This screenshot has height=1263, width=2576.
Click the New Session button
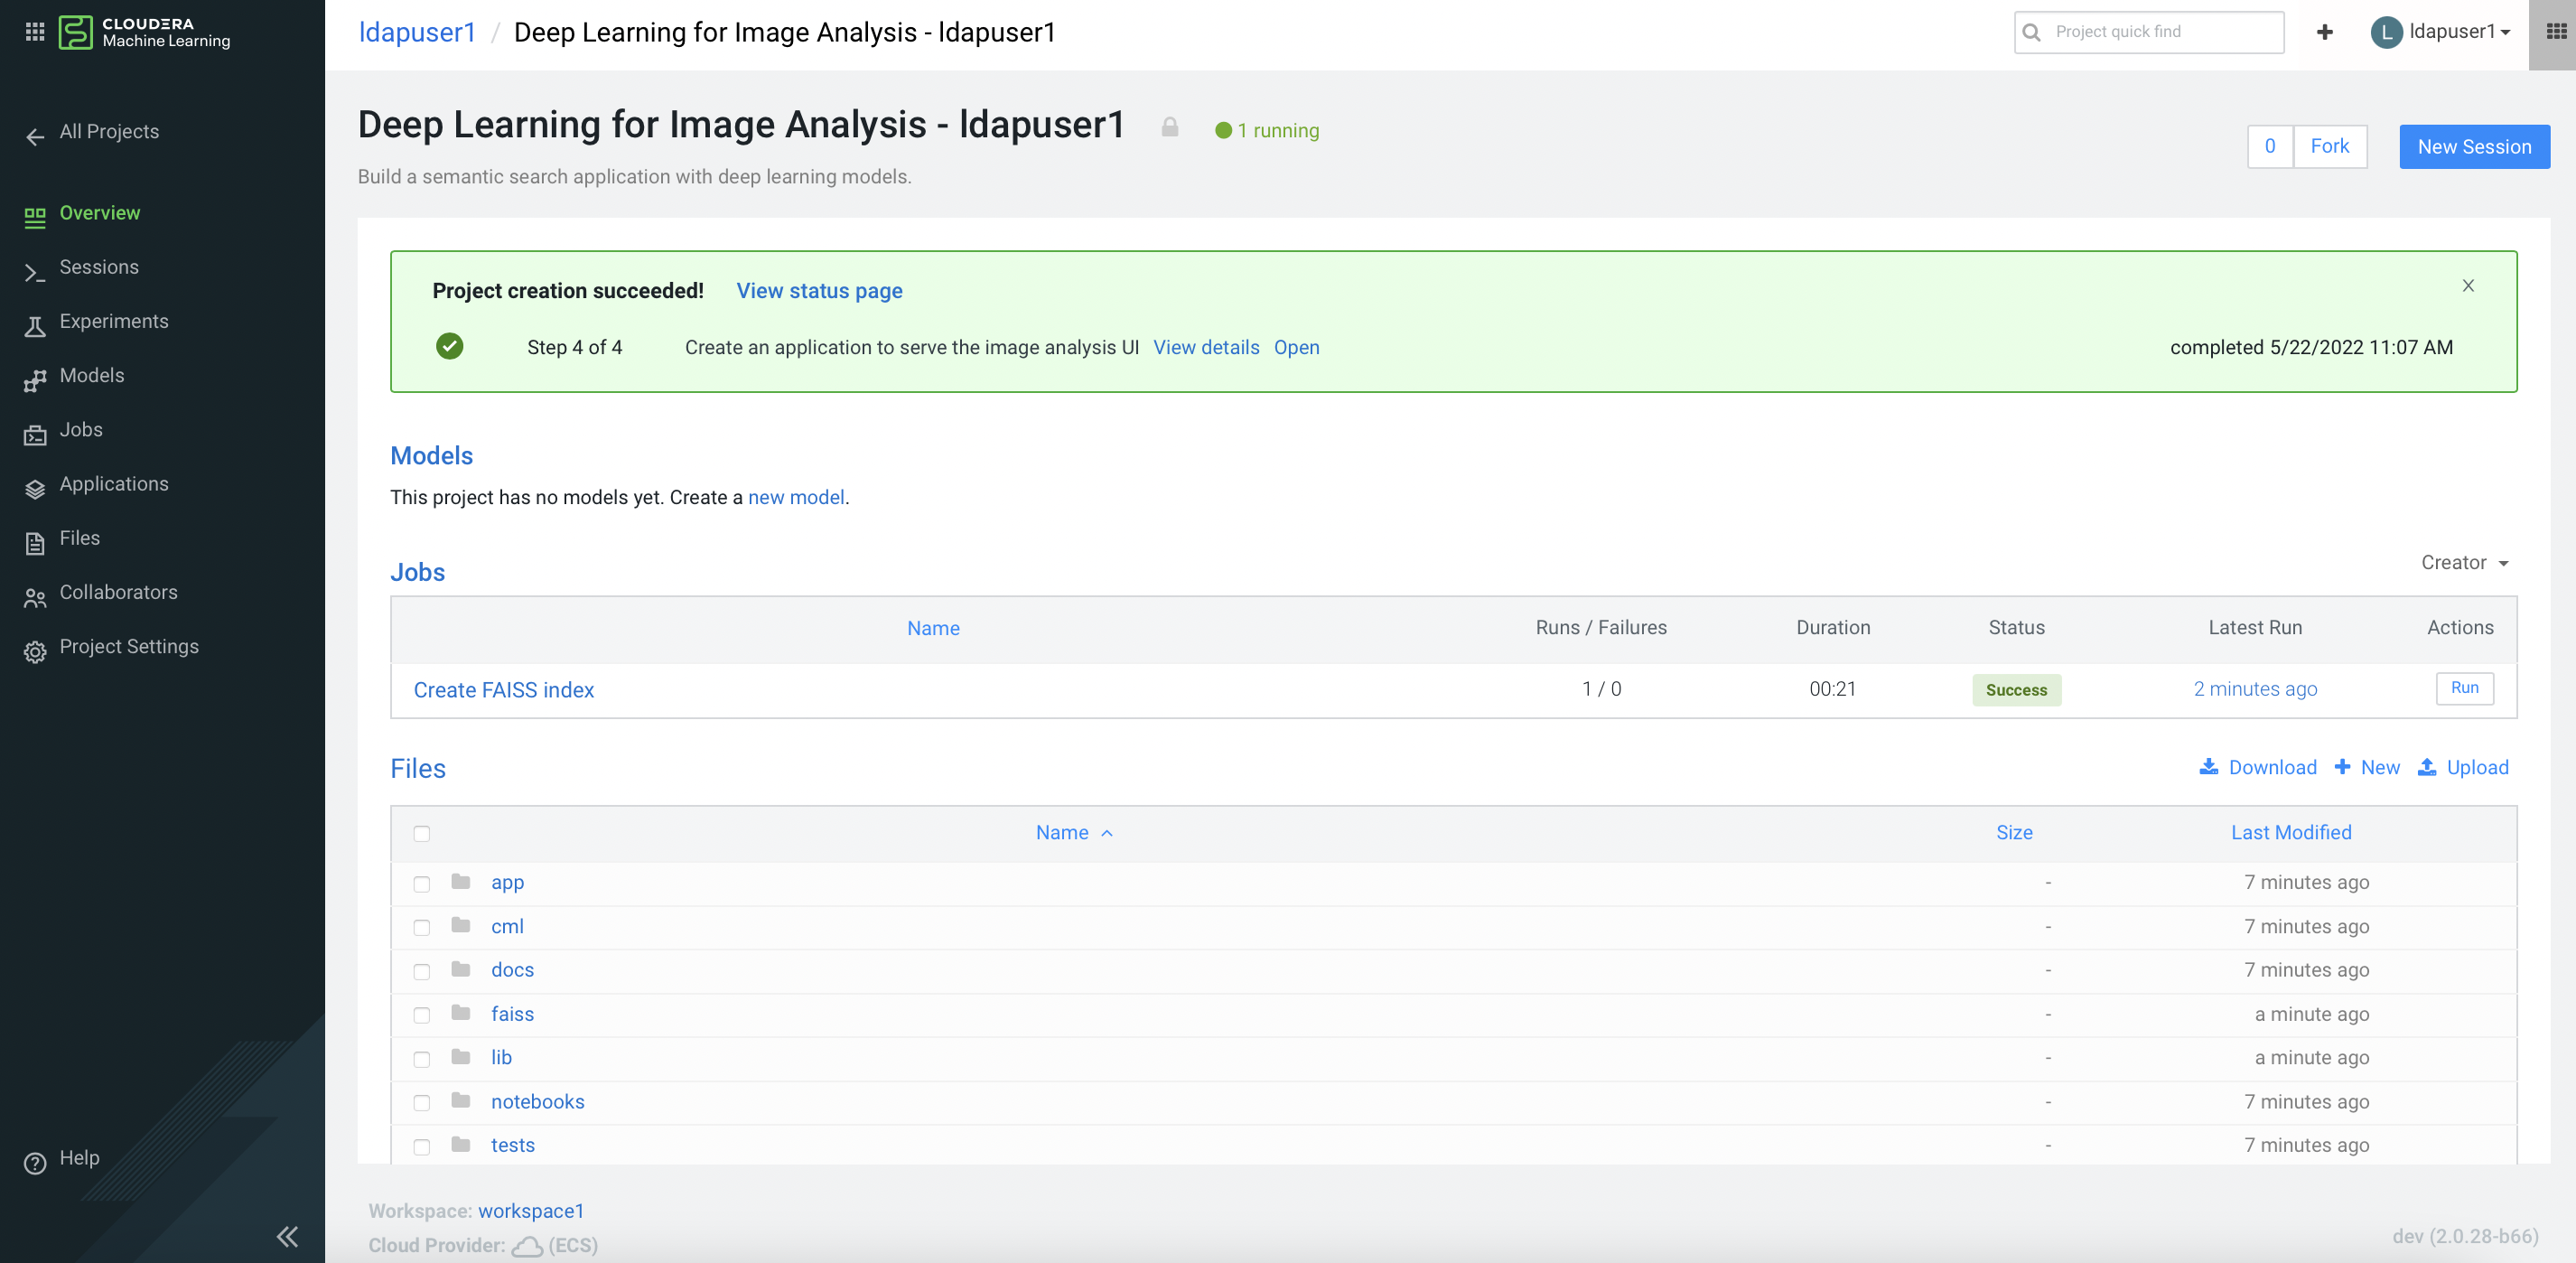(x=2473, y=147)
